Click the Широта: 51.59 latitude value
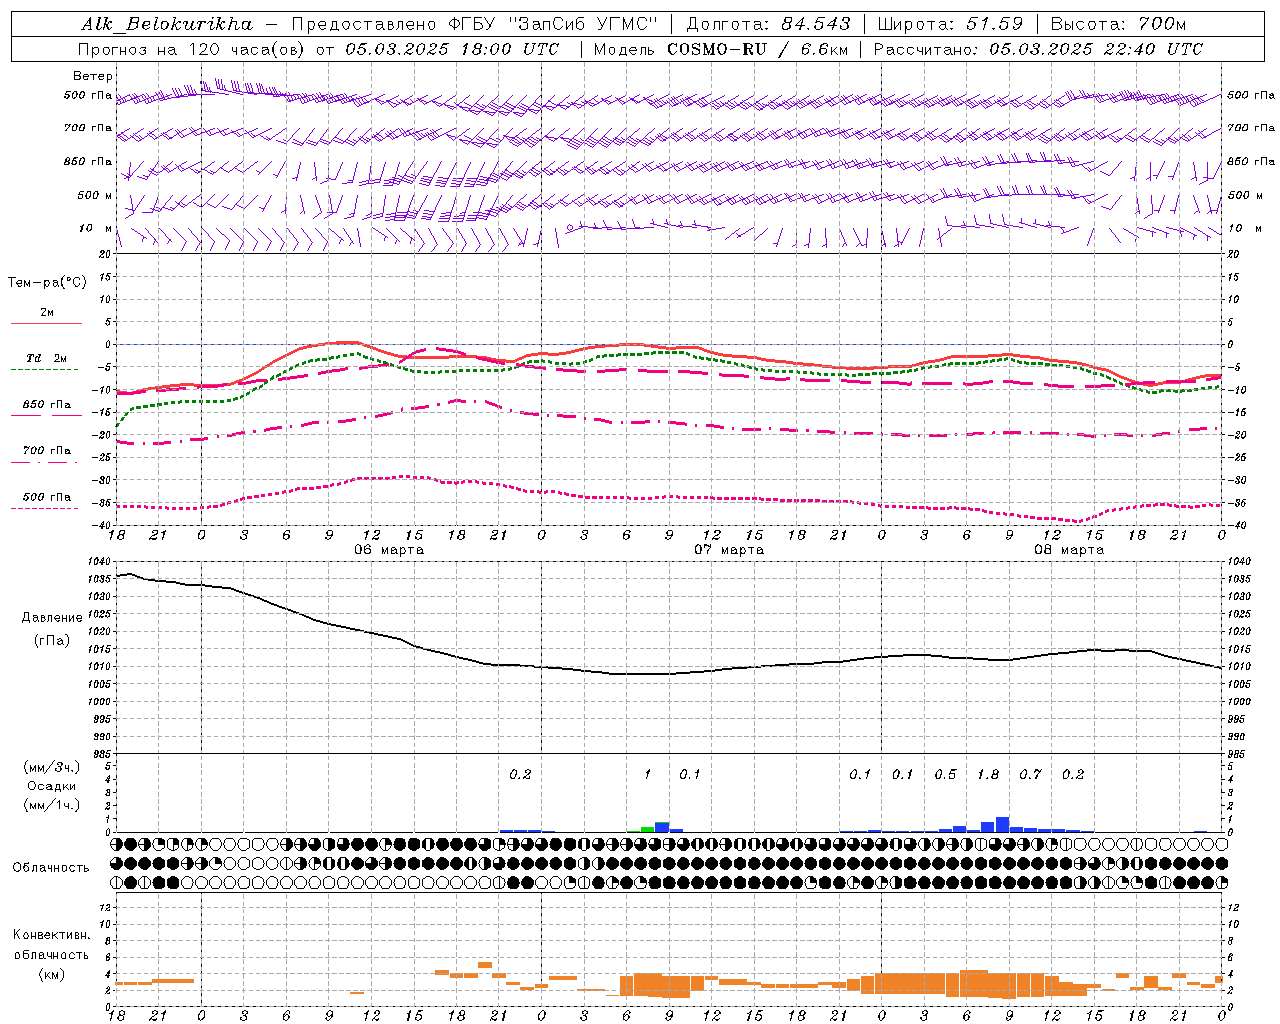The image size is (1280, 1024). (950, 24)
